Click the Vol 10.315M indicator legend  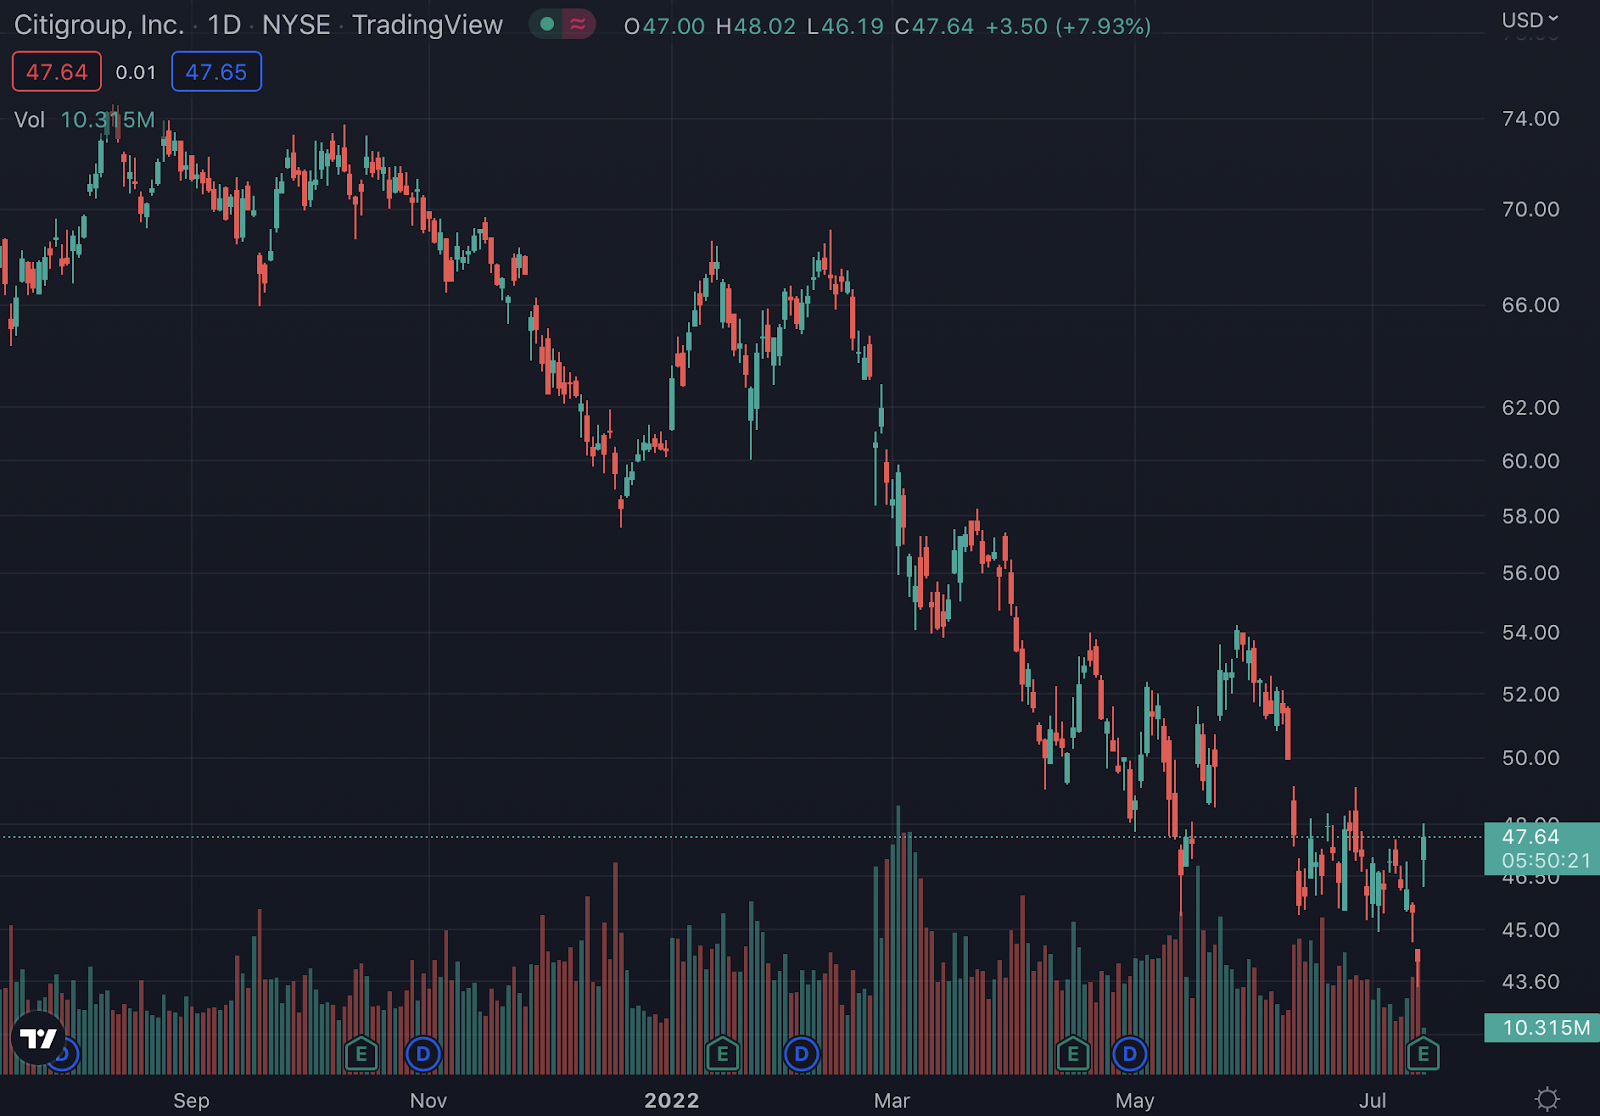coord(84,120)
